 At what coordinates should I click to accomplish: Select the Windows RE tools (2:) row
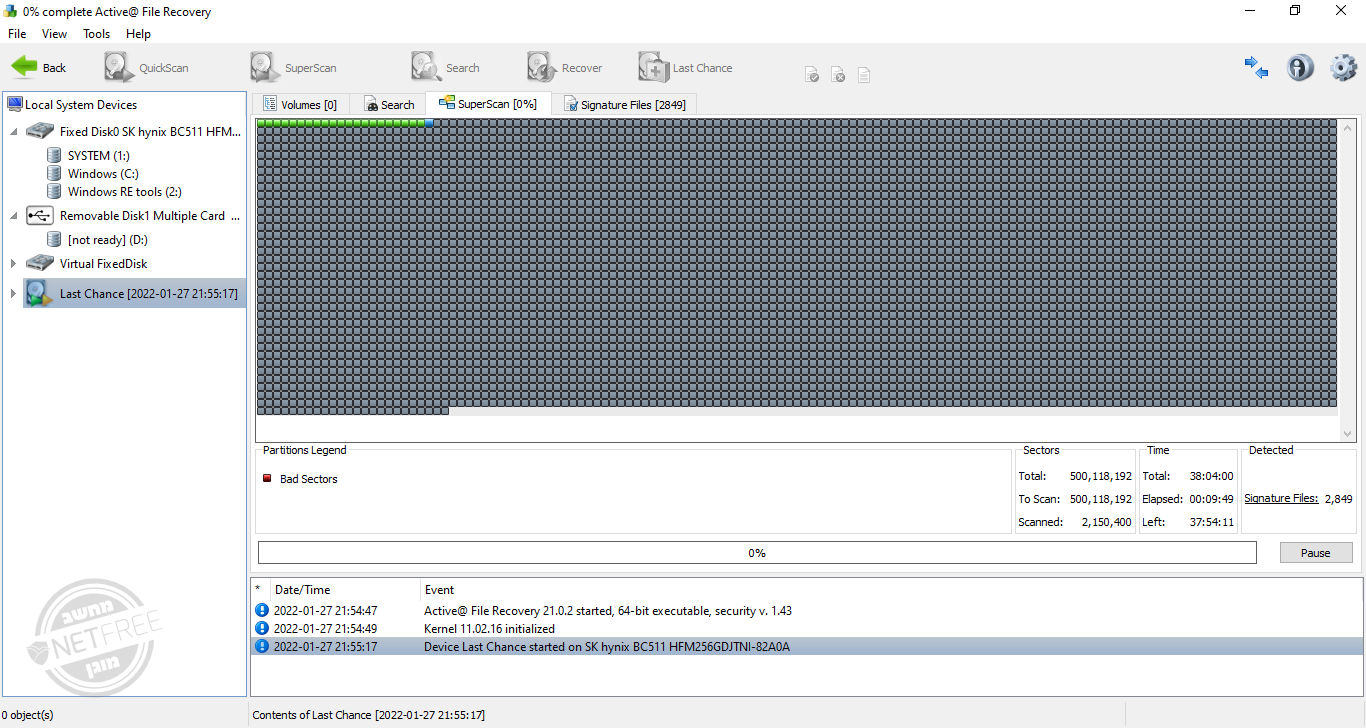(125, 191)
